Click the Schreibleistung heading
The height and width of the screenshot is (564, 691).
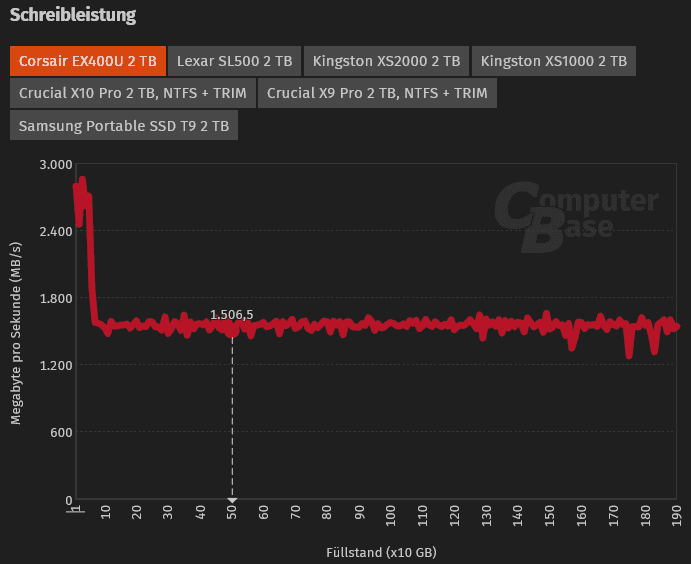tap(73, 15)
